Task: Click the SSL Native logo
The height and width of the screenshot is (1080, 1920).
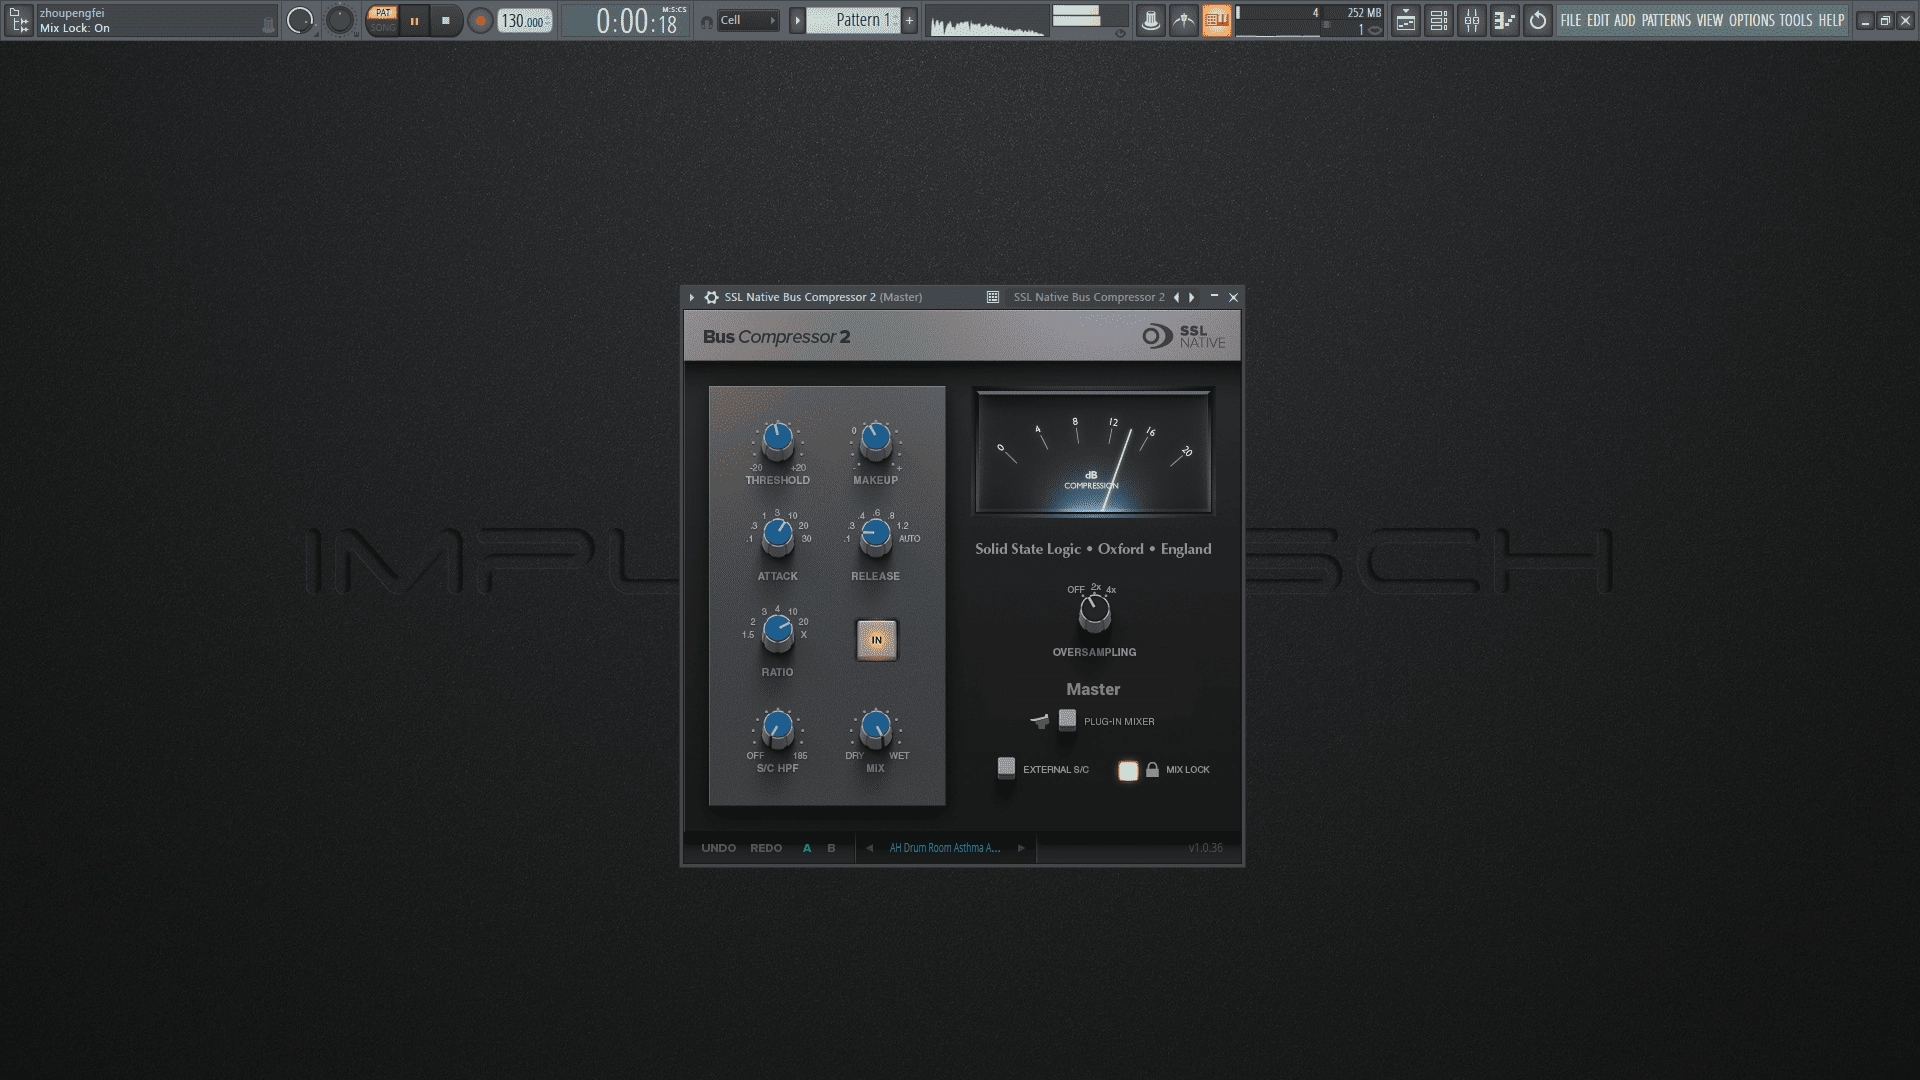Action: click(1184, 336)
